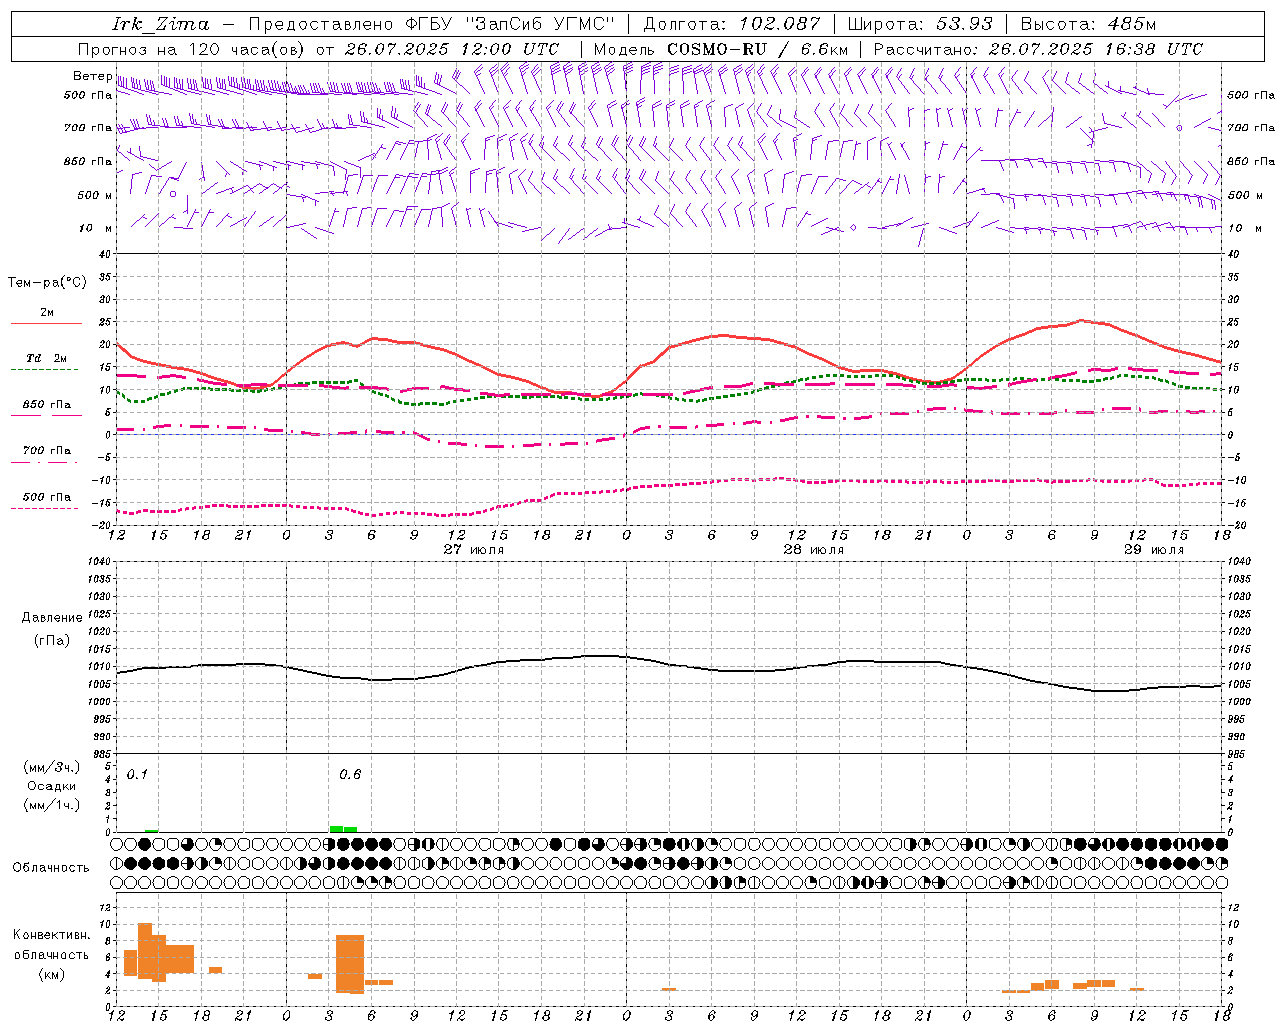The image size is (1280, 1024).
Task: Click the "Осадки" precipitation label
Action: (52, 786)
